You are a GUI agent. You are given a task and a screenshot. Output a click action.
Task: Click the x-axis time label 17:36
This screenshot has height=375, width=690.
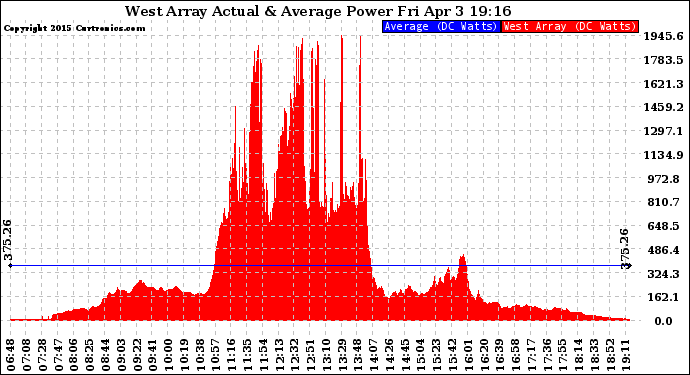tap(547, 355)
